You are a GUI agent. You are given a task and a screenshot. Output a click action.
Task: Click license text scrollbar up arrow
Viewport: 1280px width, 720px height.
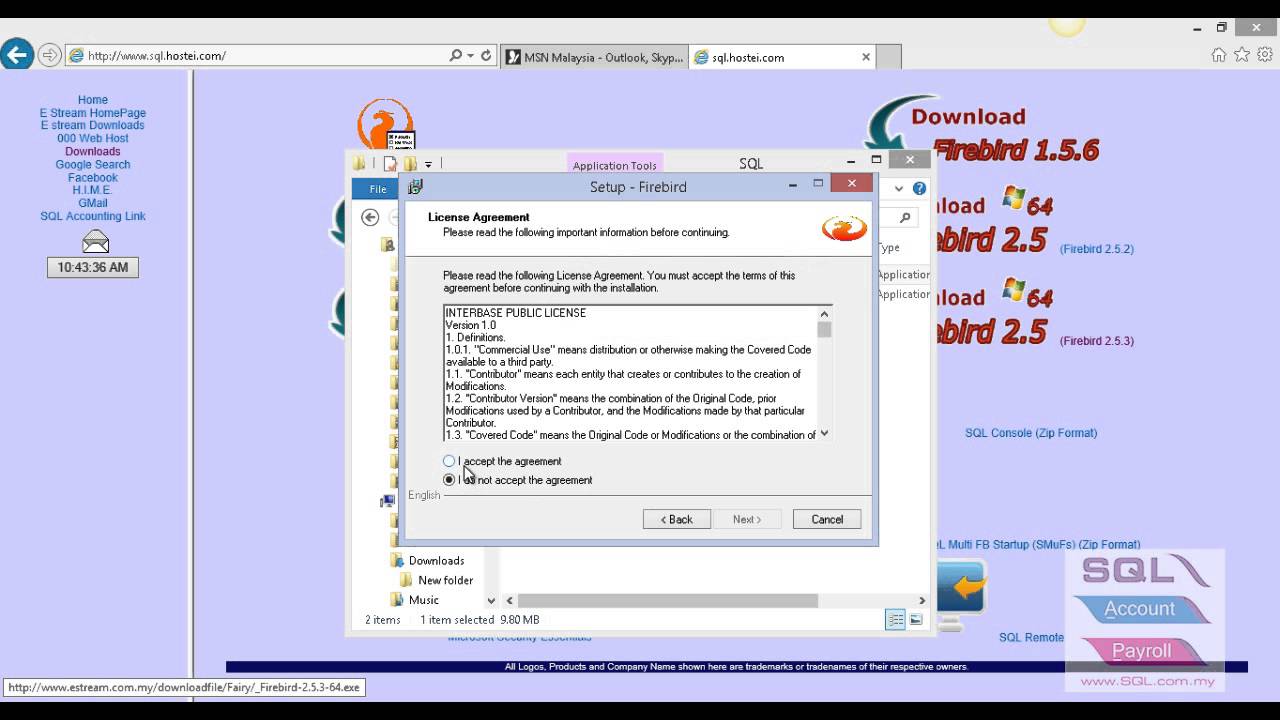pos(824,314)
